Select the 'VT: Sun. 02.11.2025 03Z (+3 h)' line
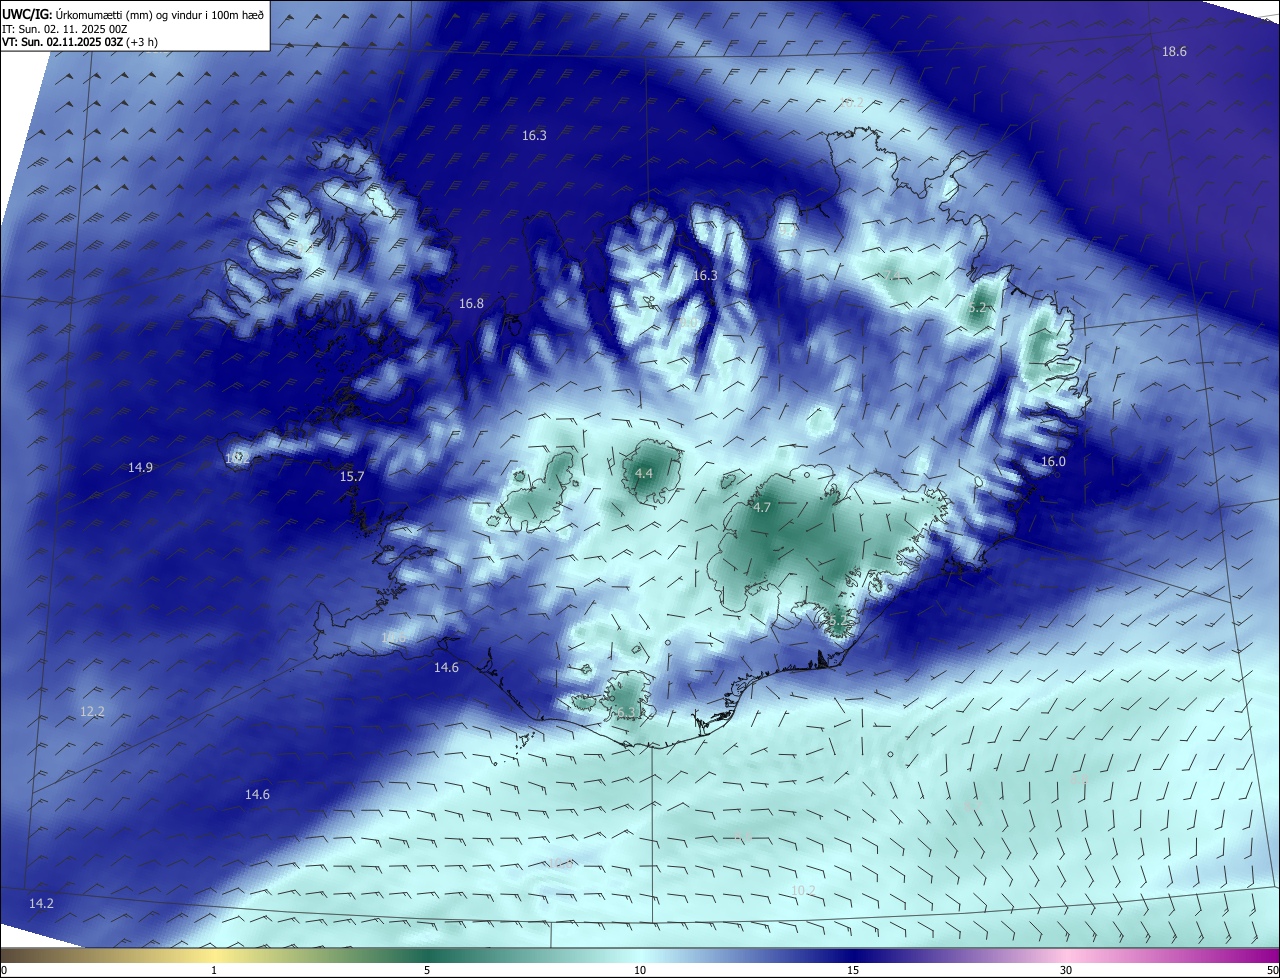 pos(79,41)
